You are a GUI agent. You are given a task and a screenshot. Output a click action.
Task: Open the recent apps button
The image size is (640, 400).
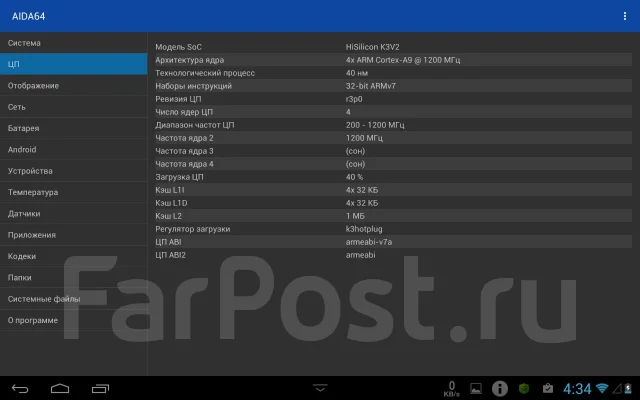point(100,389)
